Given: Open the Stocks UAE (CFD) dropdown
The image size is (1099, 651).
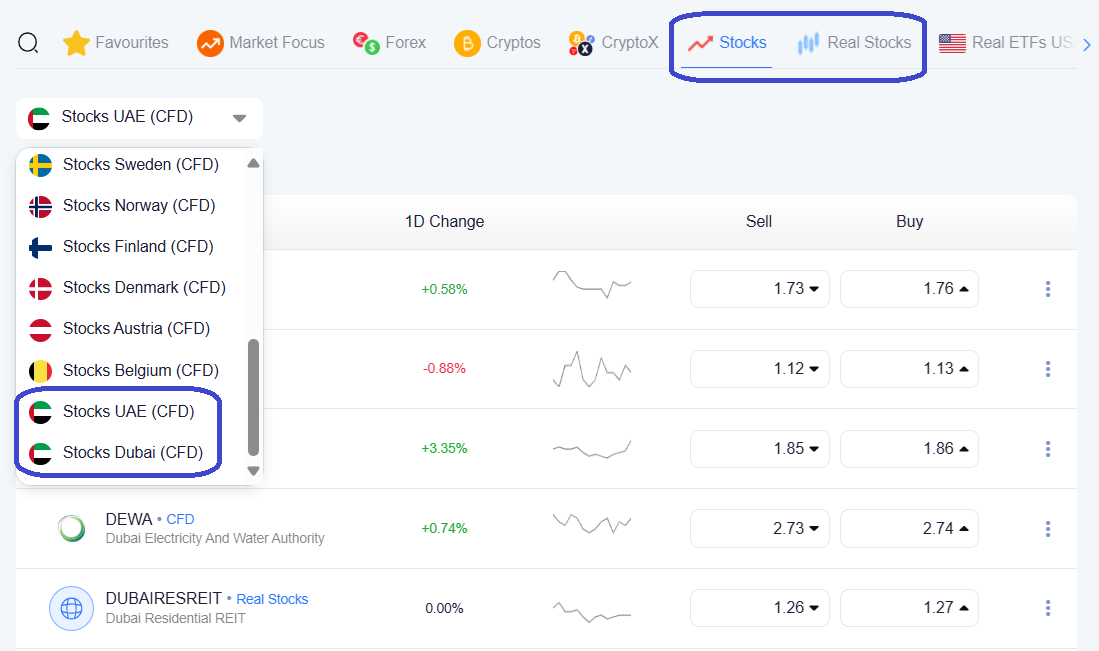Looking at the screenshot, I should [x=139, y=118].
